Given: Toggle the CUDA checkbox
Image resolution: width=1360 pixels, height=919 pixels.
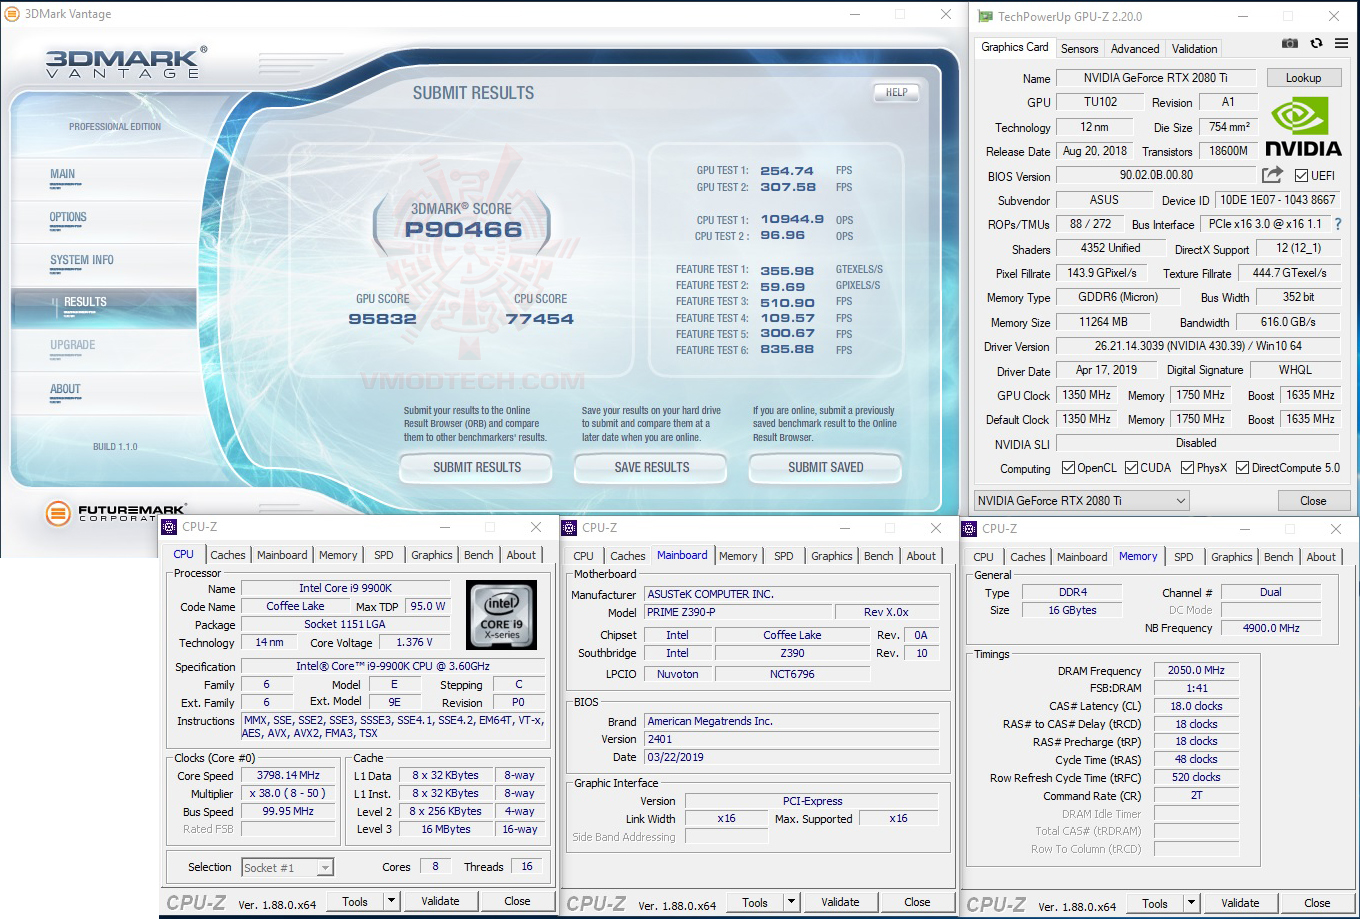Looking at the screenshot, I should pyautogui.click(x=1132, y=467).
